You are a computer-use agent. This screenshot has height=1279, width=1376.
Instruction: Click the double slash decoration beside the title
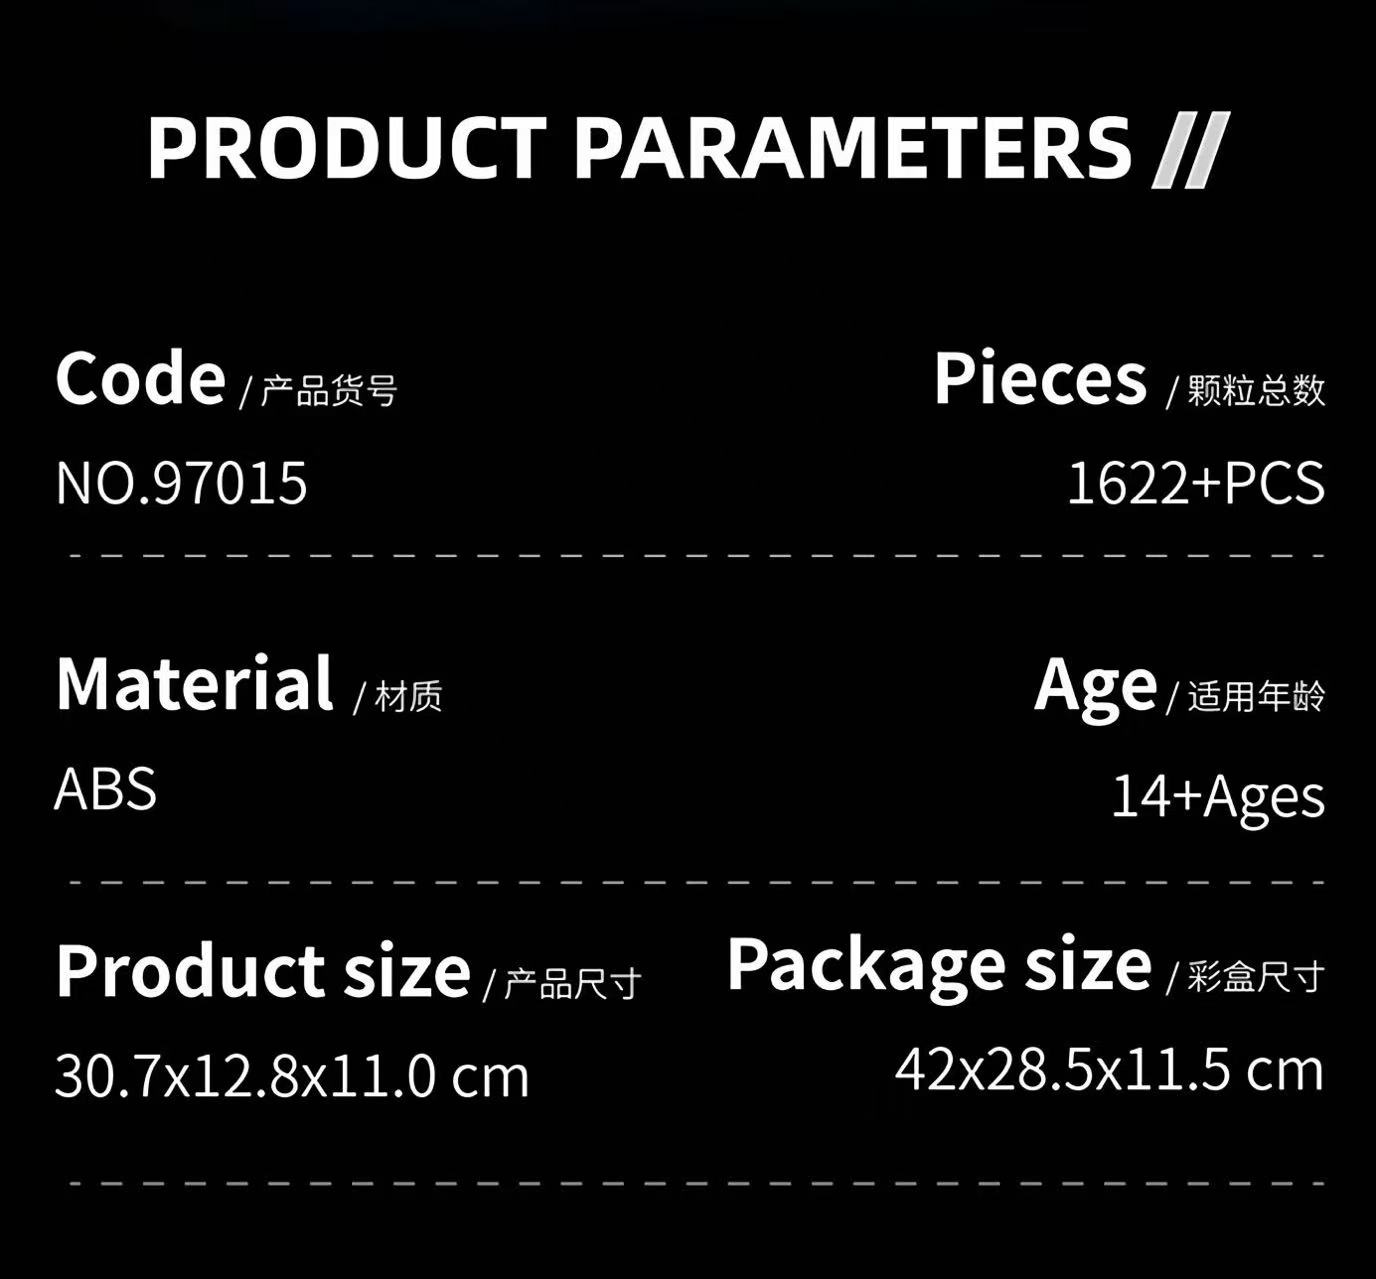tap(1190, 150)
